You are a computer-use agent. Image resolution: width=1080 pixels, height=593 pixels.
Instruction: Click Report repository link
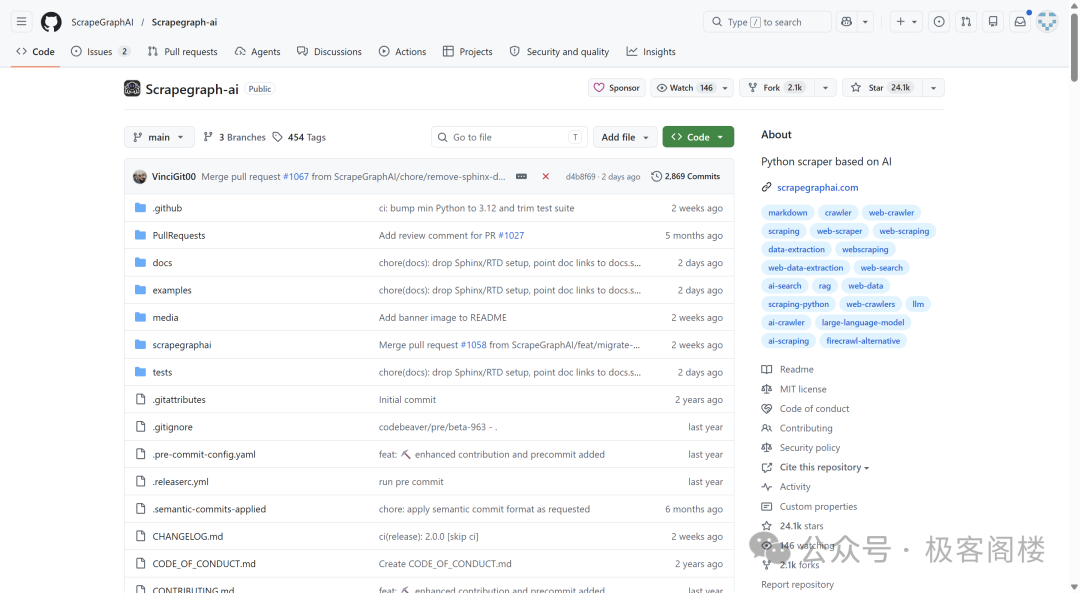click(797, 584)
